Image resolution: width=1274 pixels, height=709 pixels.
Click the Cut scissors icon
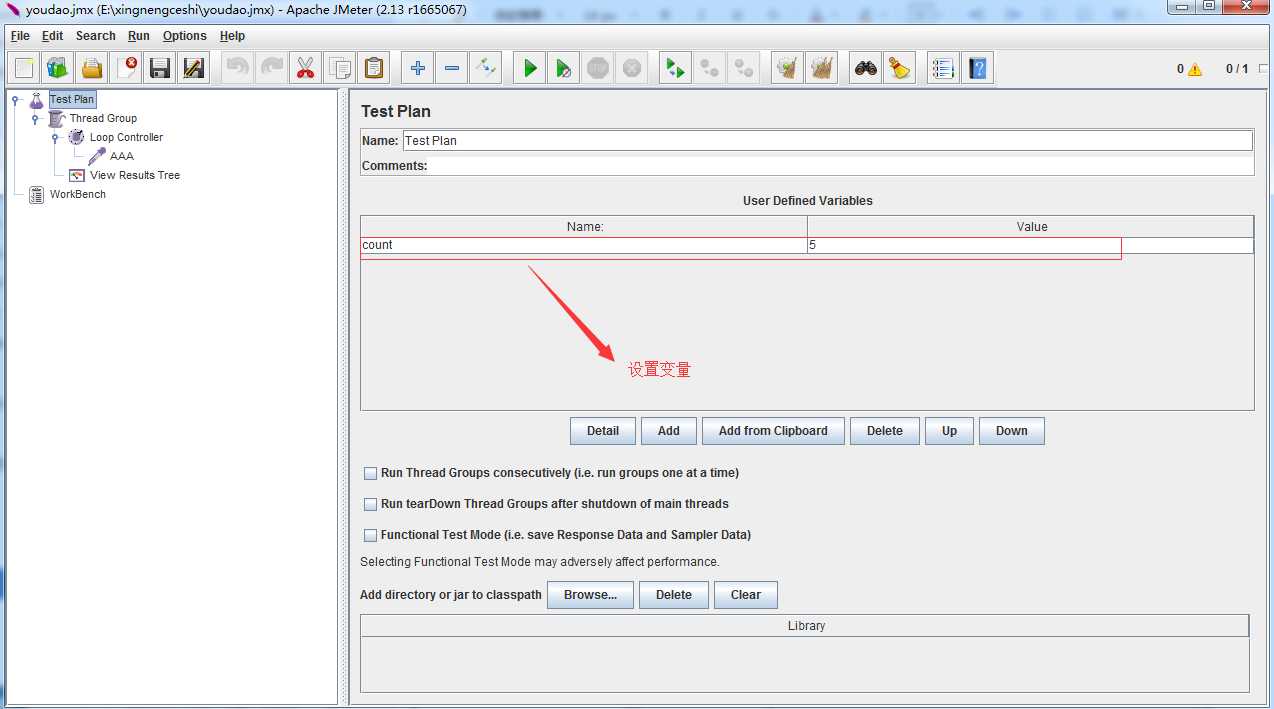coord(306,68)
